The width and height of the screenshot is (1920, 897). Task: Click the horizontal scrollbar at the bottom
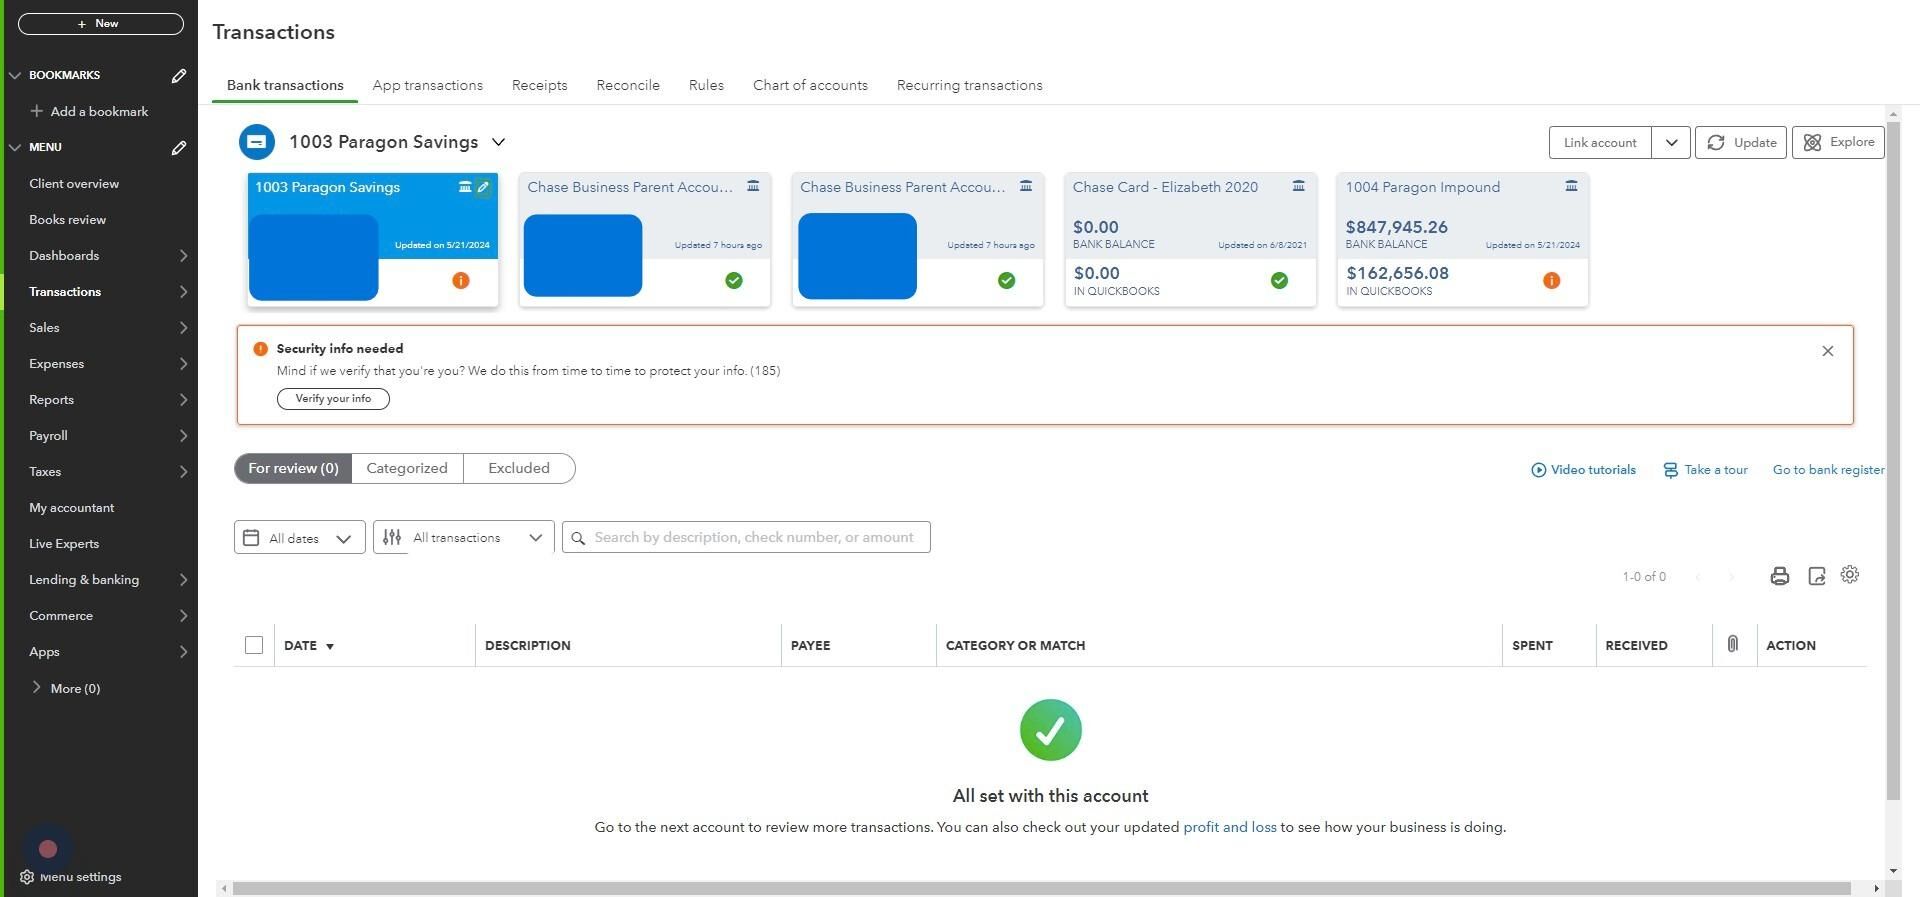coord(1042,889)
